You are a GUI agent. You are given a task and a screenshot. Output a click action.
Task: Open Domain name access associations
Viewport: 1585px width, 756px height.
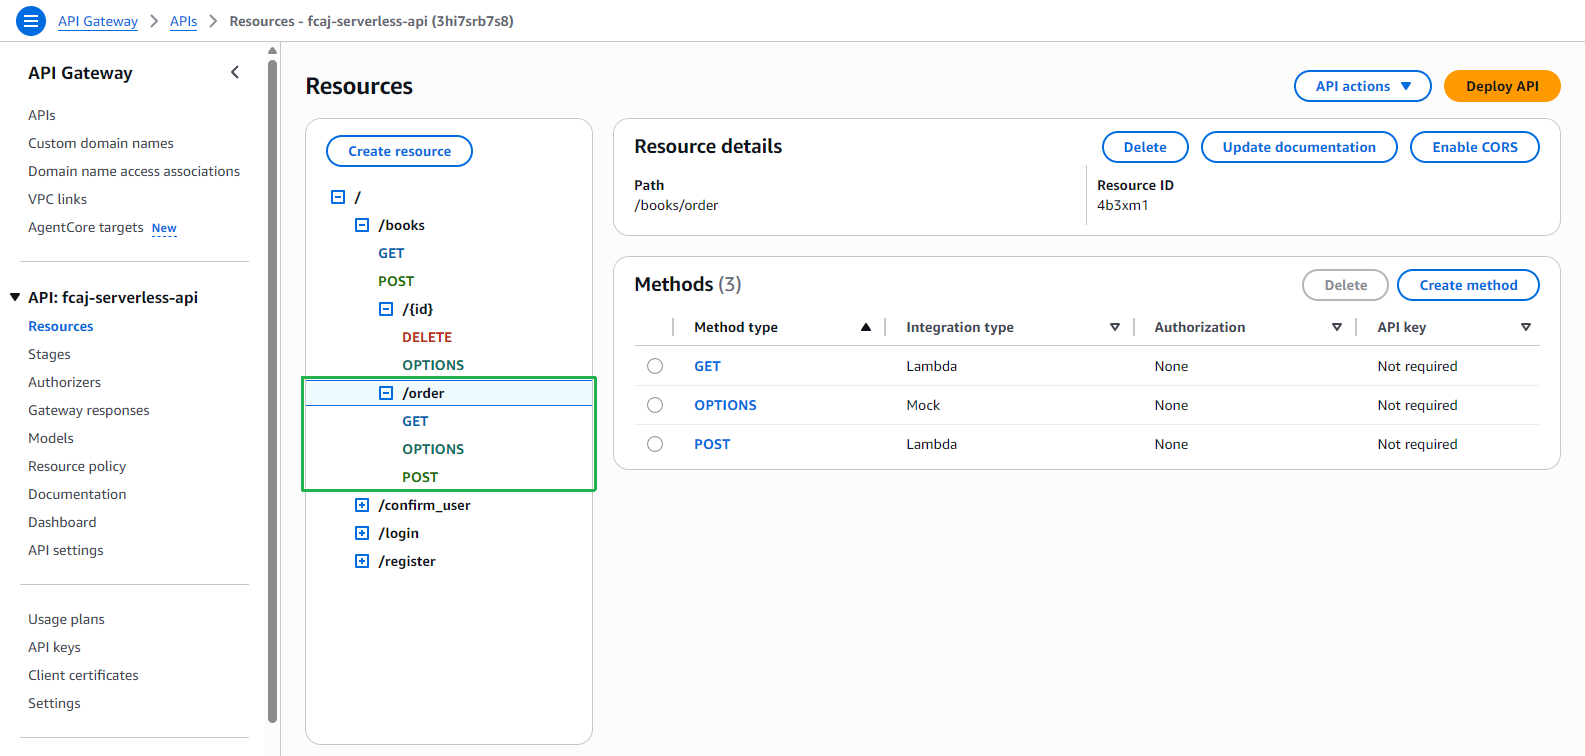pyautogui.click(x=134, y=171)
